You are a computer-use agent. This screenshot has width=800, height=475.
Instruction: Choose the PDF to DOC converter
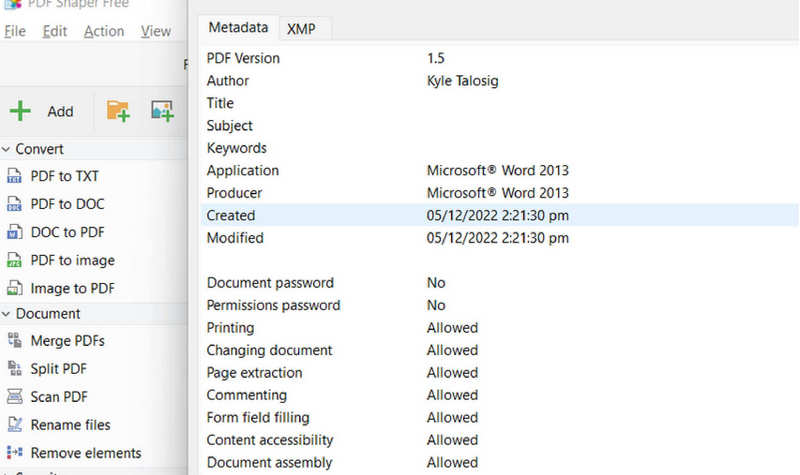(x=67, y=204)
